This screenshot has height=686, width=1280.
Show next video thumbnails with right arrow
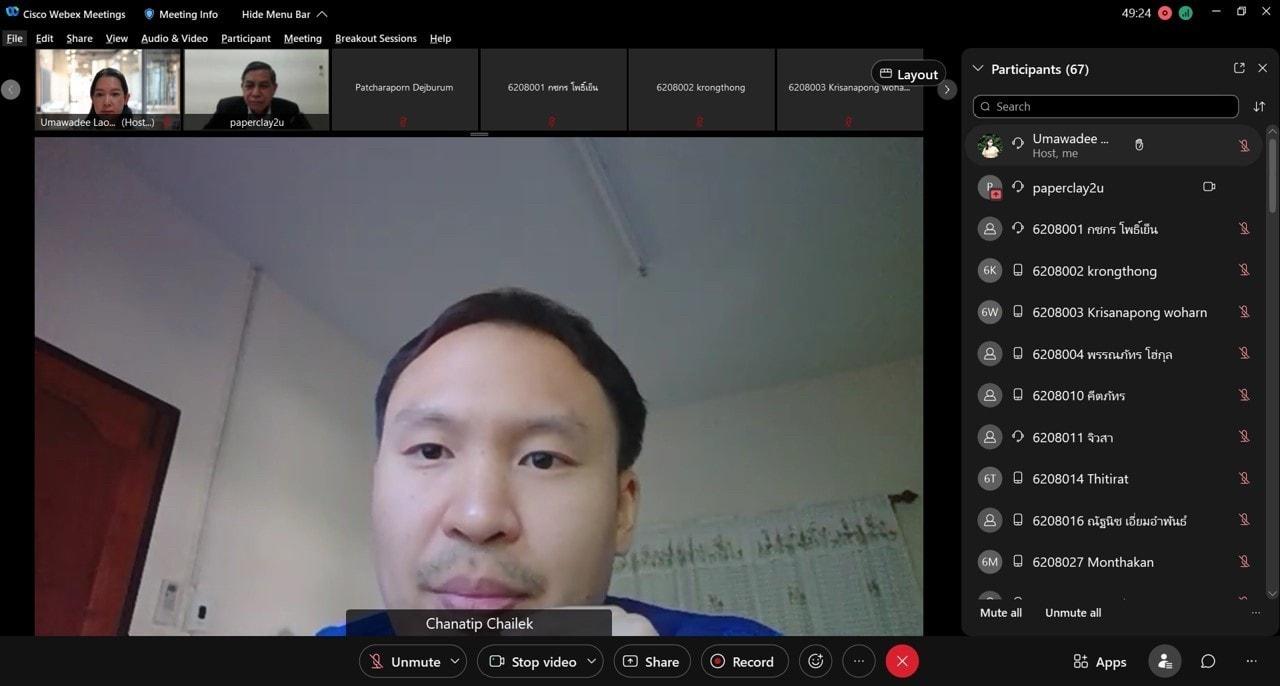click(947, 90)
